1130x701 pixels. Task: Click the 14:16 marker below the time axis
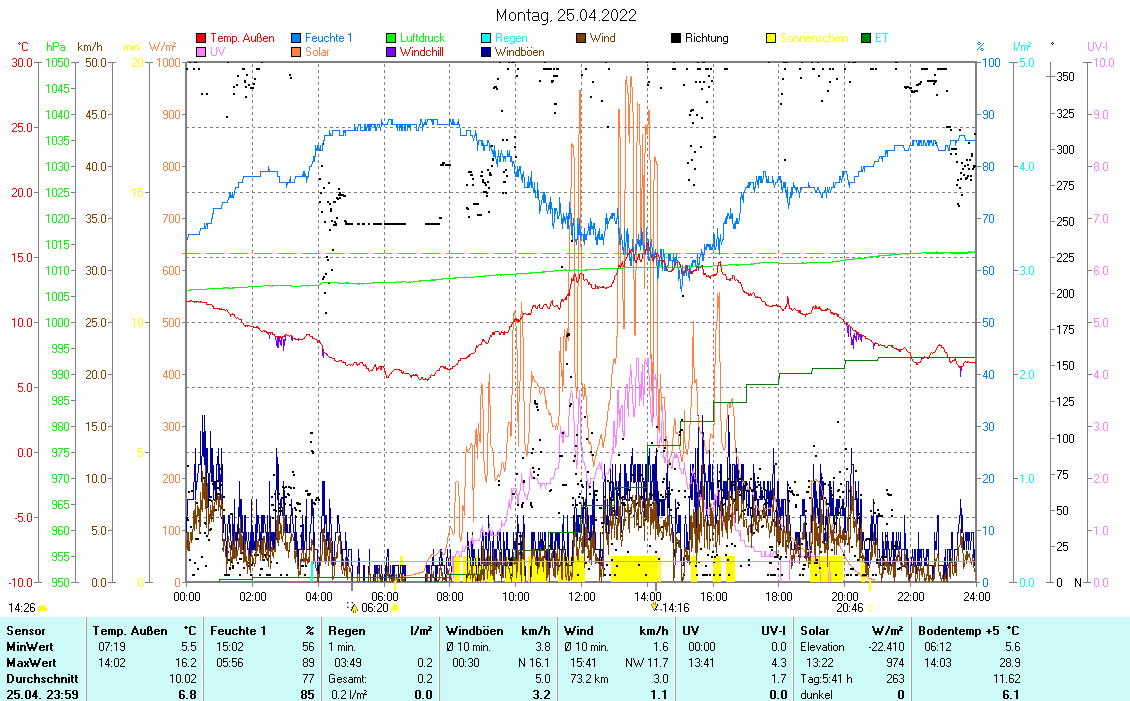pos(671,607)
